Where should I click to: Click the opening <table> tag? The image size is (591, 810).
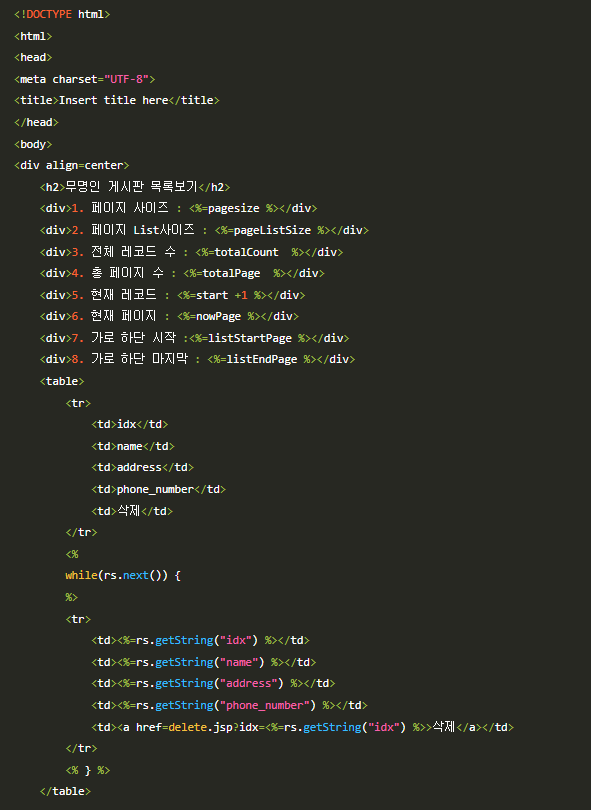(62, 381)
